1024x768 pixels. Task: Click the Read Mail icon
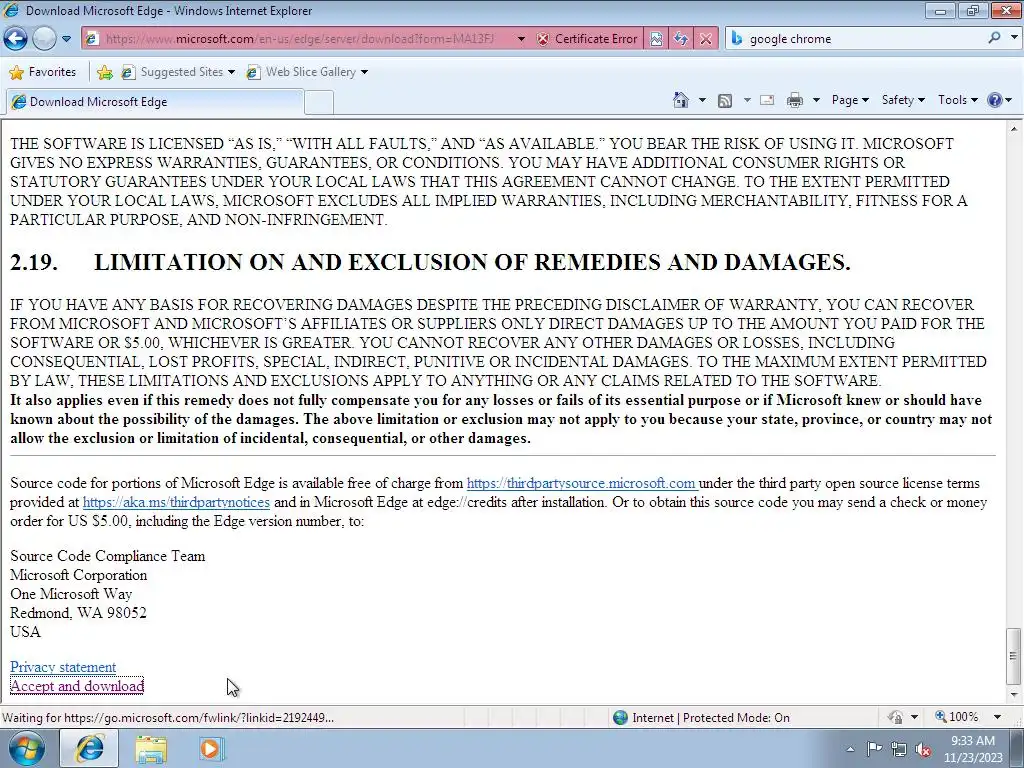click(767, 100)
